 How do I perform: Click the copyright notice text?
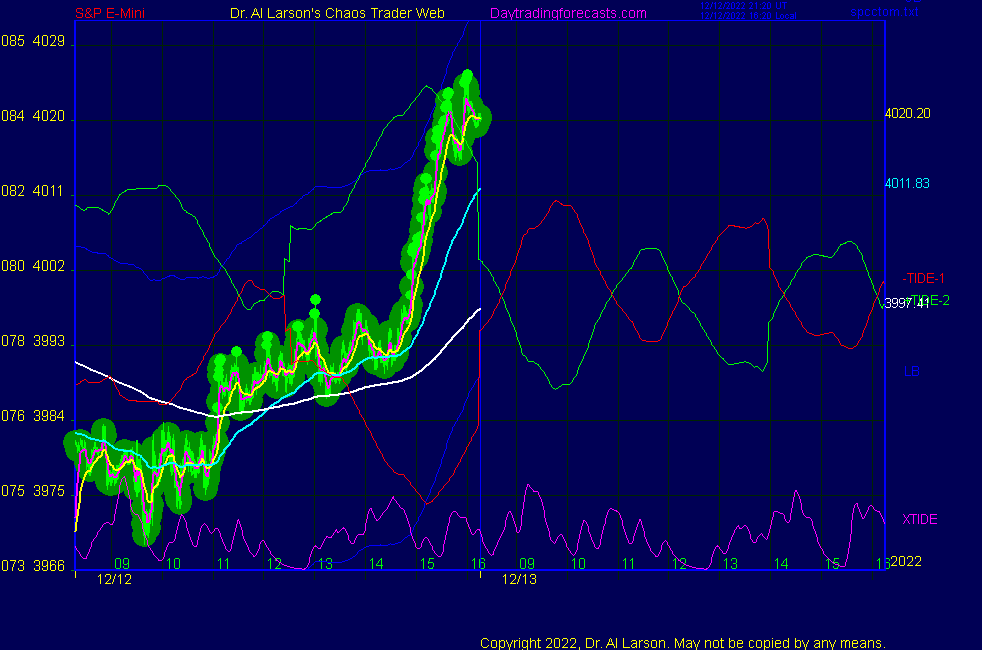pos(683,643)
